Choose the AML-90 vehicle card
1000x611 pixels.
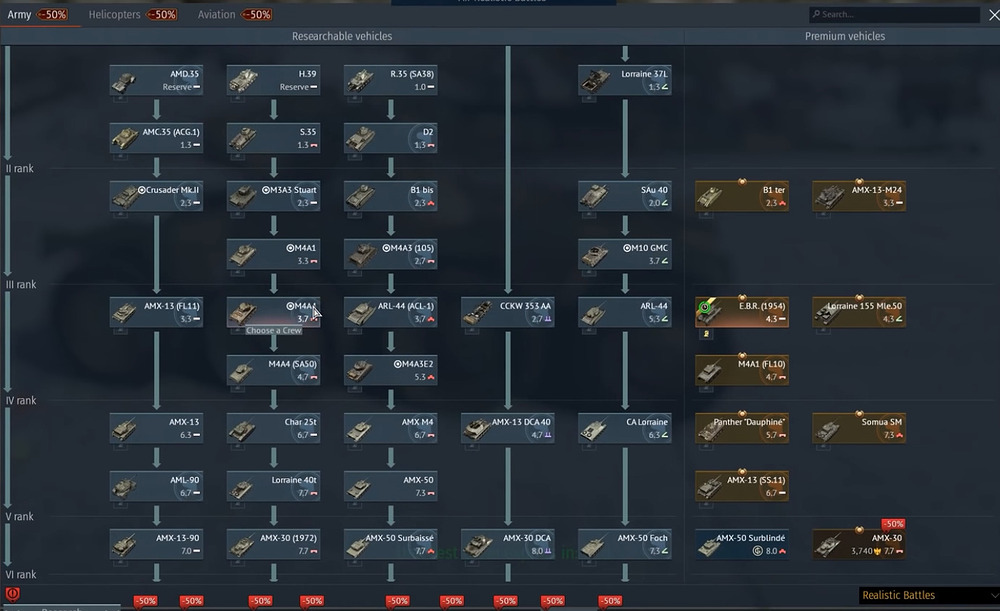[156, 486]
